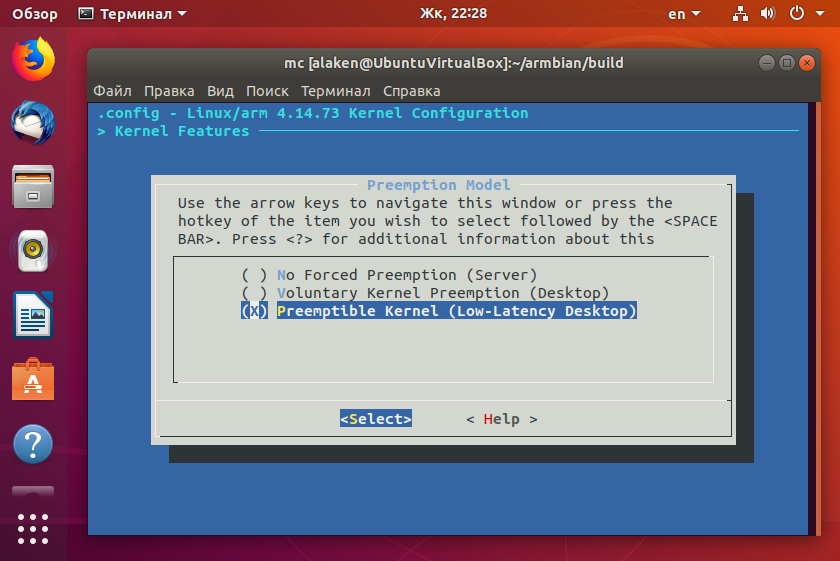Open the en language dropdown
Screen dimensions: 840x561
tap(684, 13)
